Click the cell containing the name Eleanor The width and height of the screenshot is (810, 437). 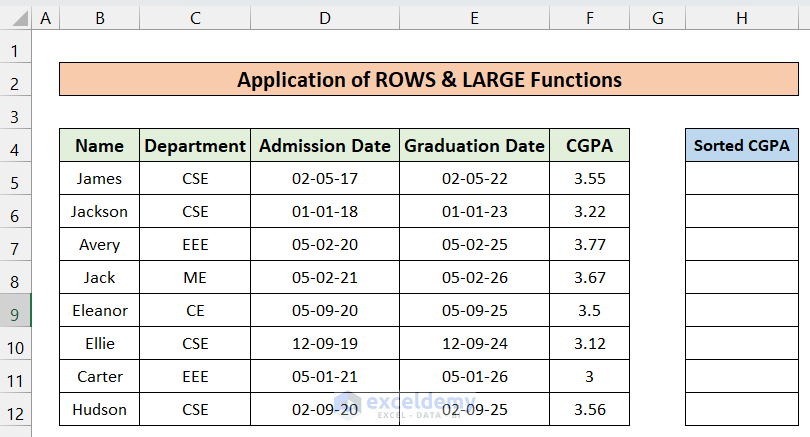99,311
